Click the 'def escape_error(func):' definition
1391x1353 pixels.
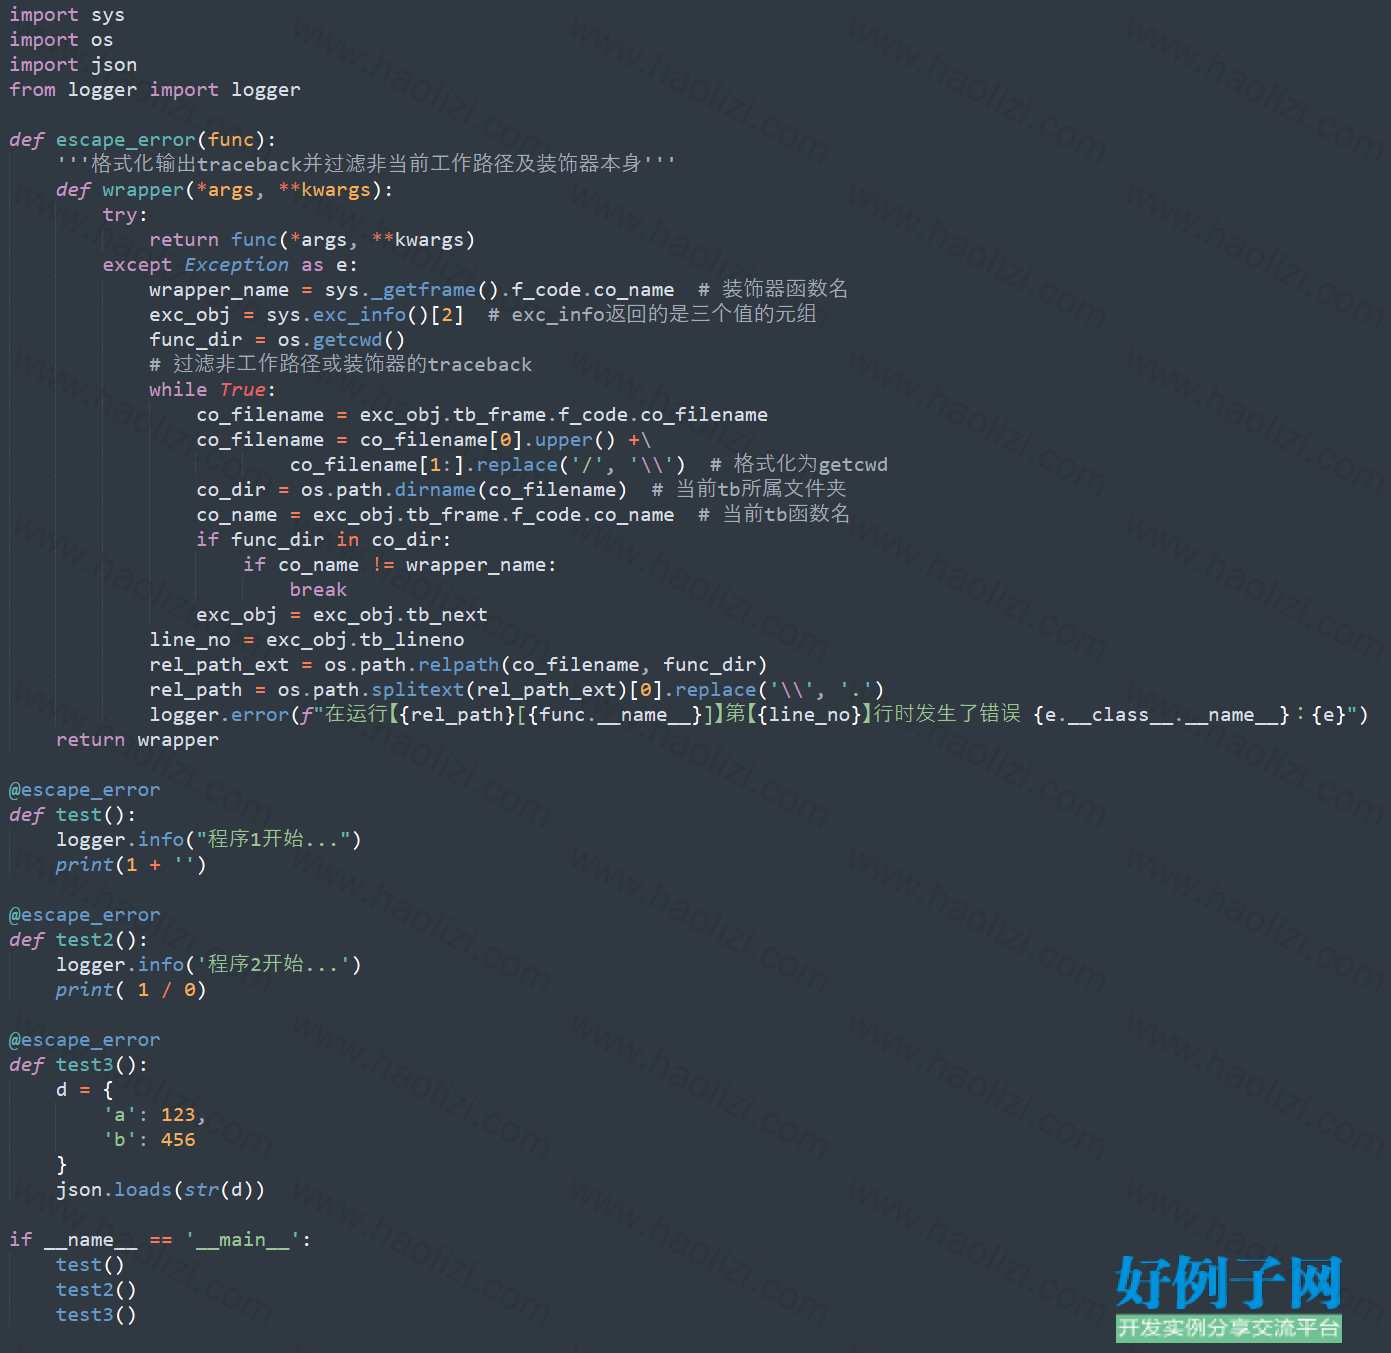143,140
